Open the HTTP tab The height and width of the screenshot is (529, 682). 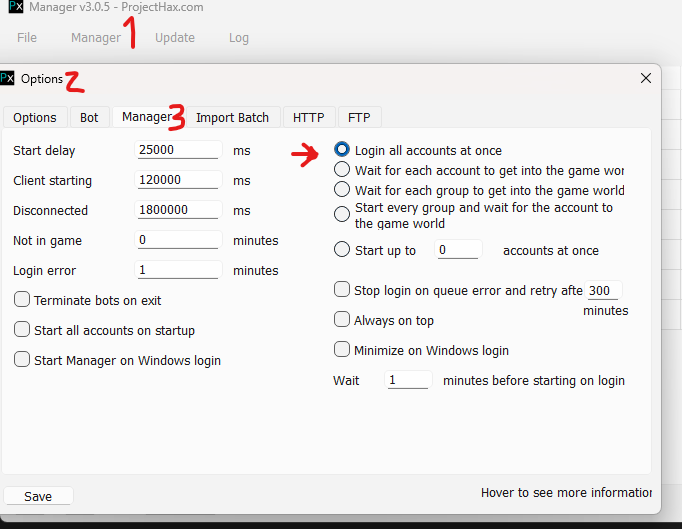point(308,117)
